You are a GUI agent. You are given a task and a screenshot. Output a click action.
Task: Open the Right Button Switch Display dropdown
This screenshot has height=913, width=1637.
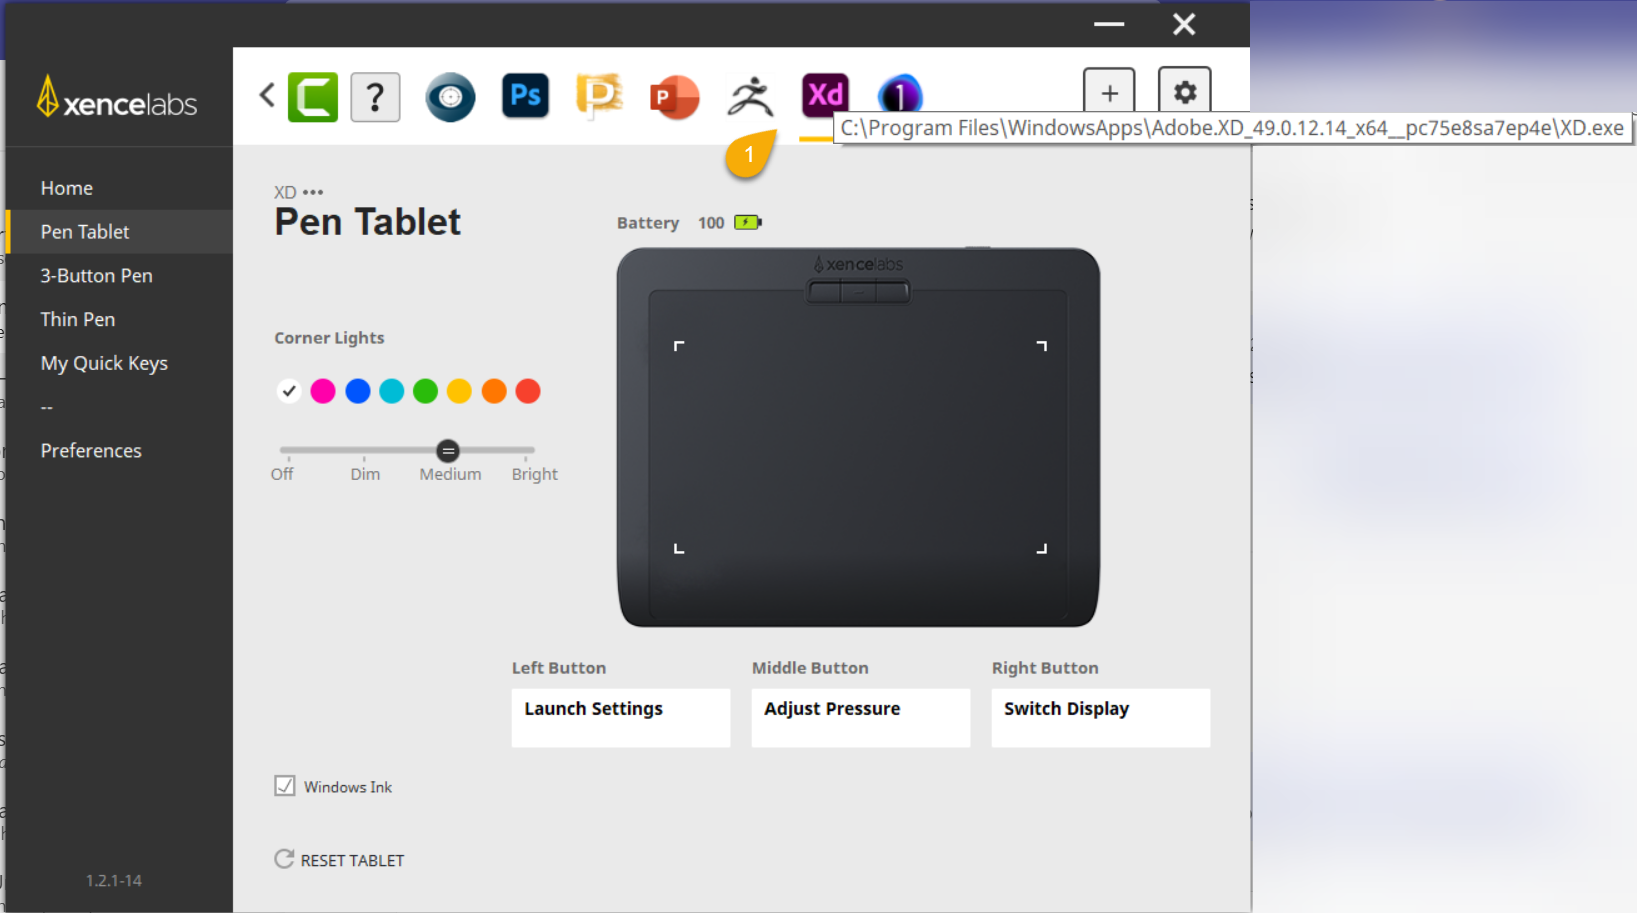(1101, 718)
